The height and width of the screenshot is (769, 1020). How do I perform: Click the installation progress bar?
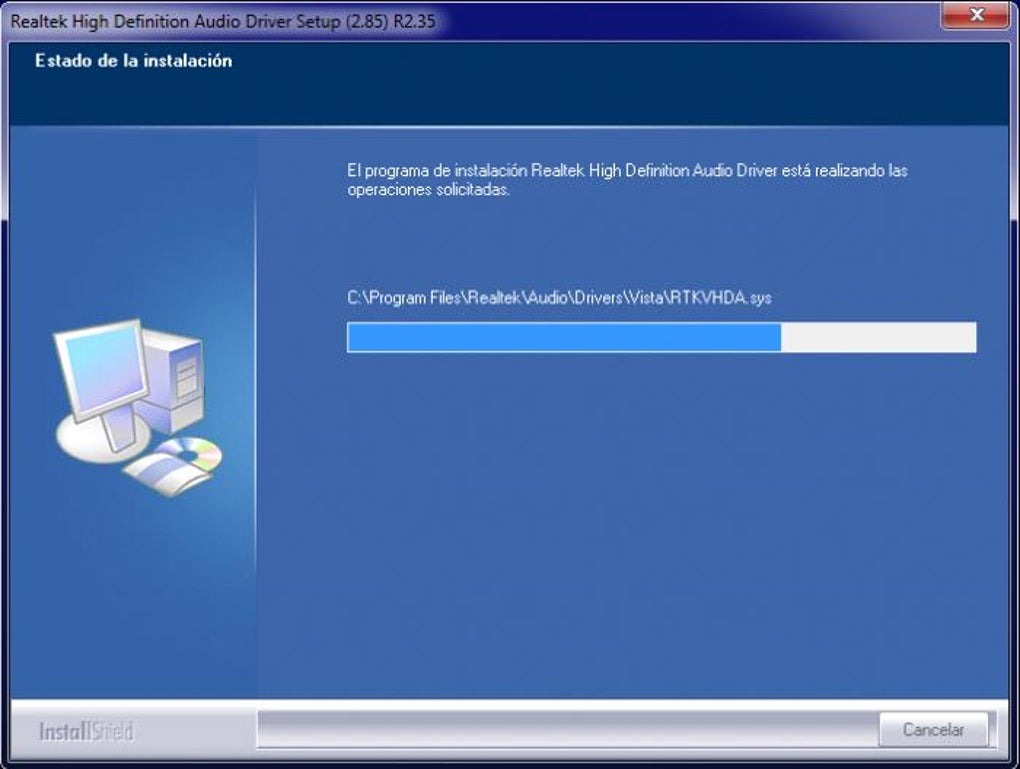tap(661, 337)
